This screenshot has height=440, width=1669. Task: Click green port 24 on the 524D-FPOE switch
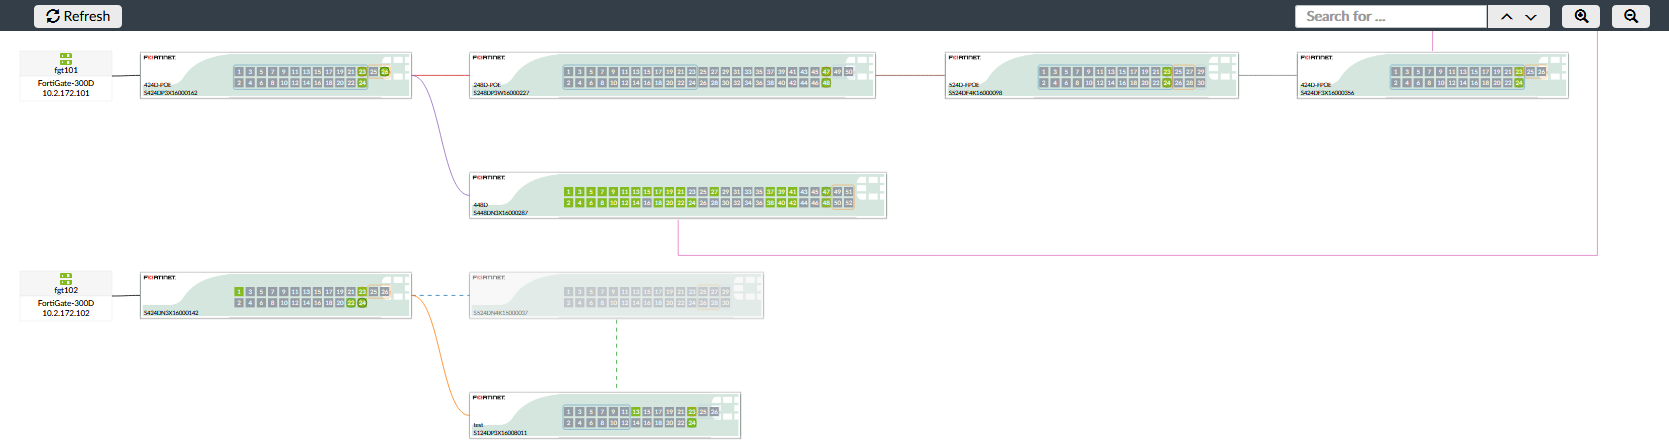point(1167,83)
